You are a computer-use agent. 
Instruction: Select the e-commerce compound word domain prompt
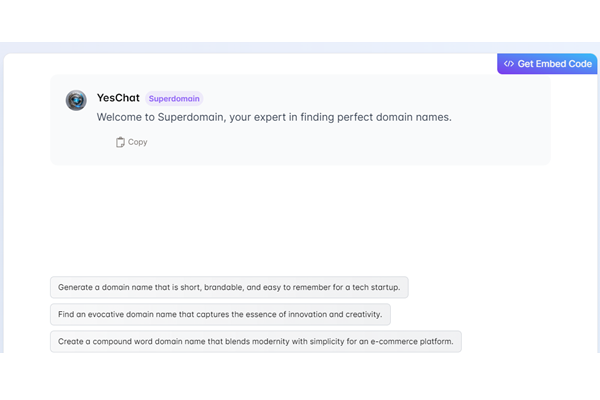pyautogui.click(x=255, y=341)
